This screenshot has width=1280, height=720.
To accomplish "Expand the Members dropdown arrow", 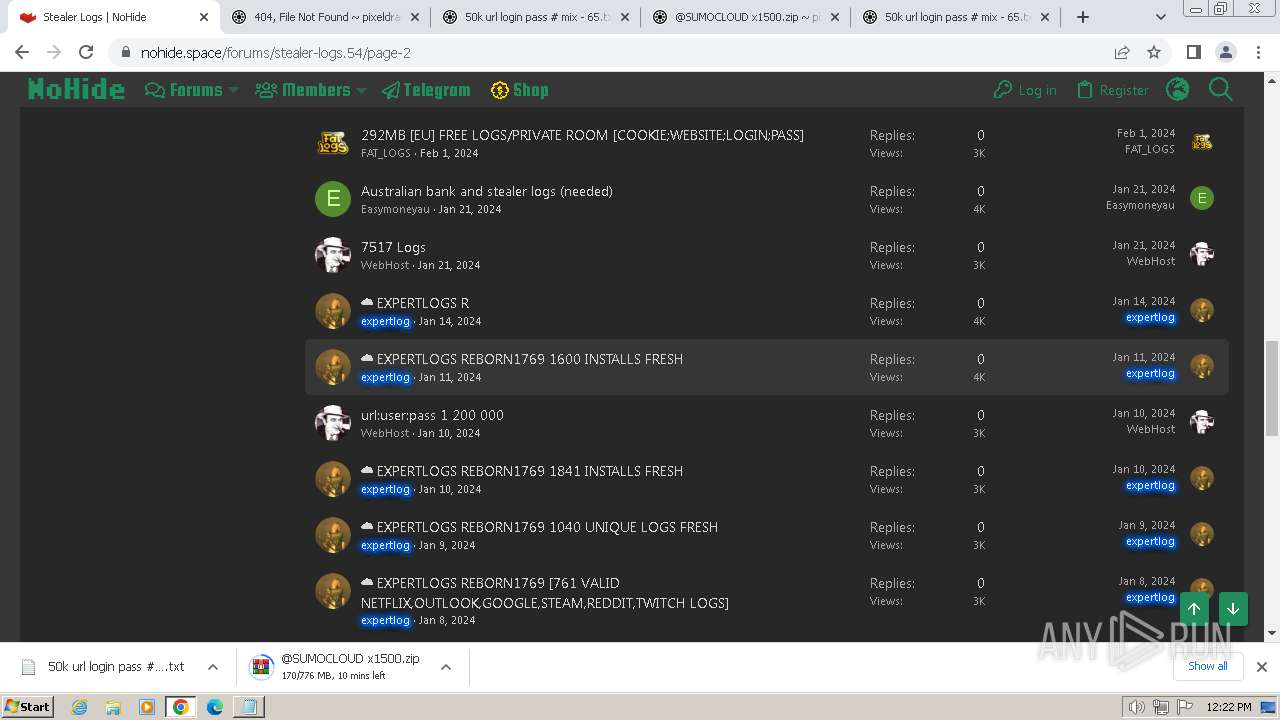I will 362,90.
